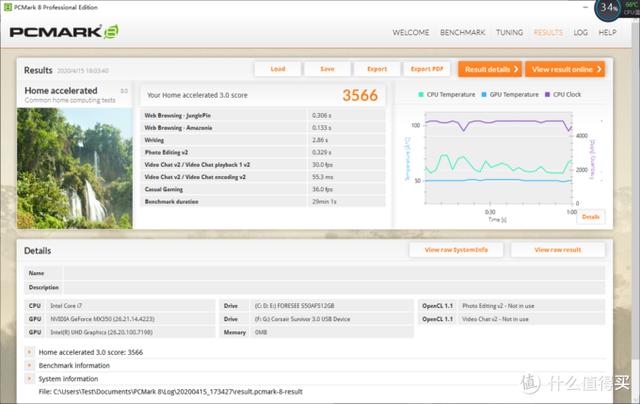Select Video Chat playback 1 v2 row
Screen dimensions: 640x404
coord(263,164)
